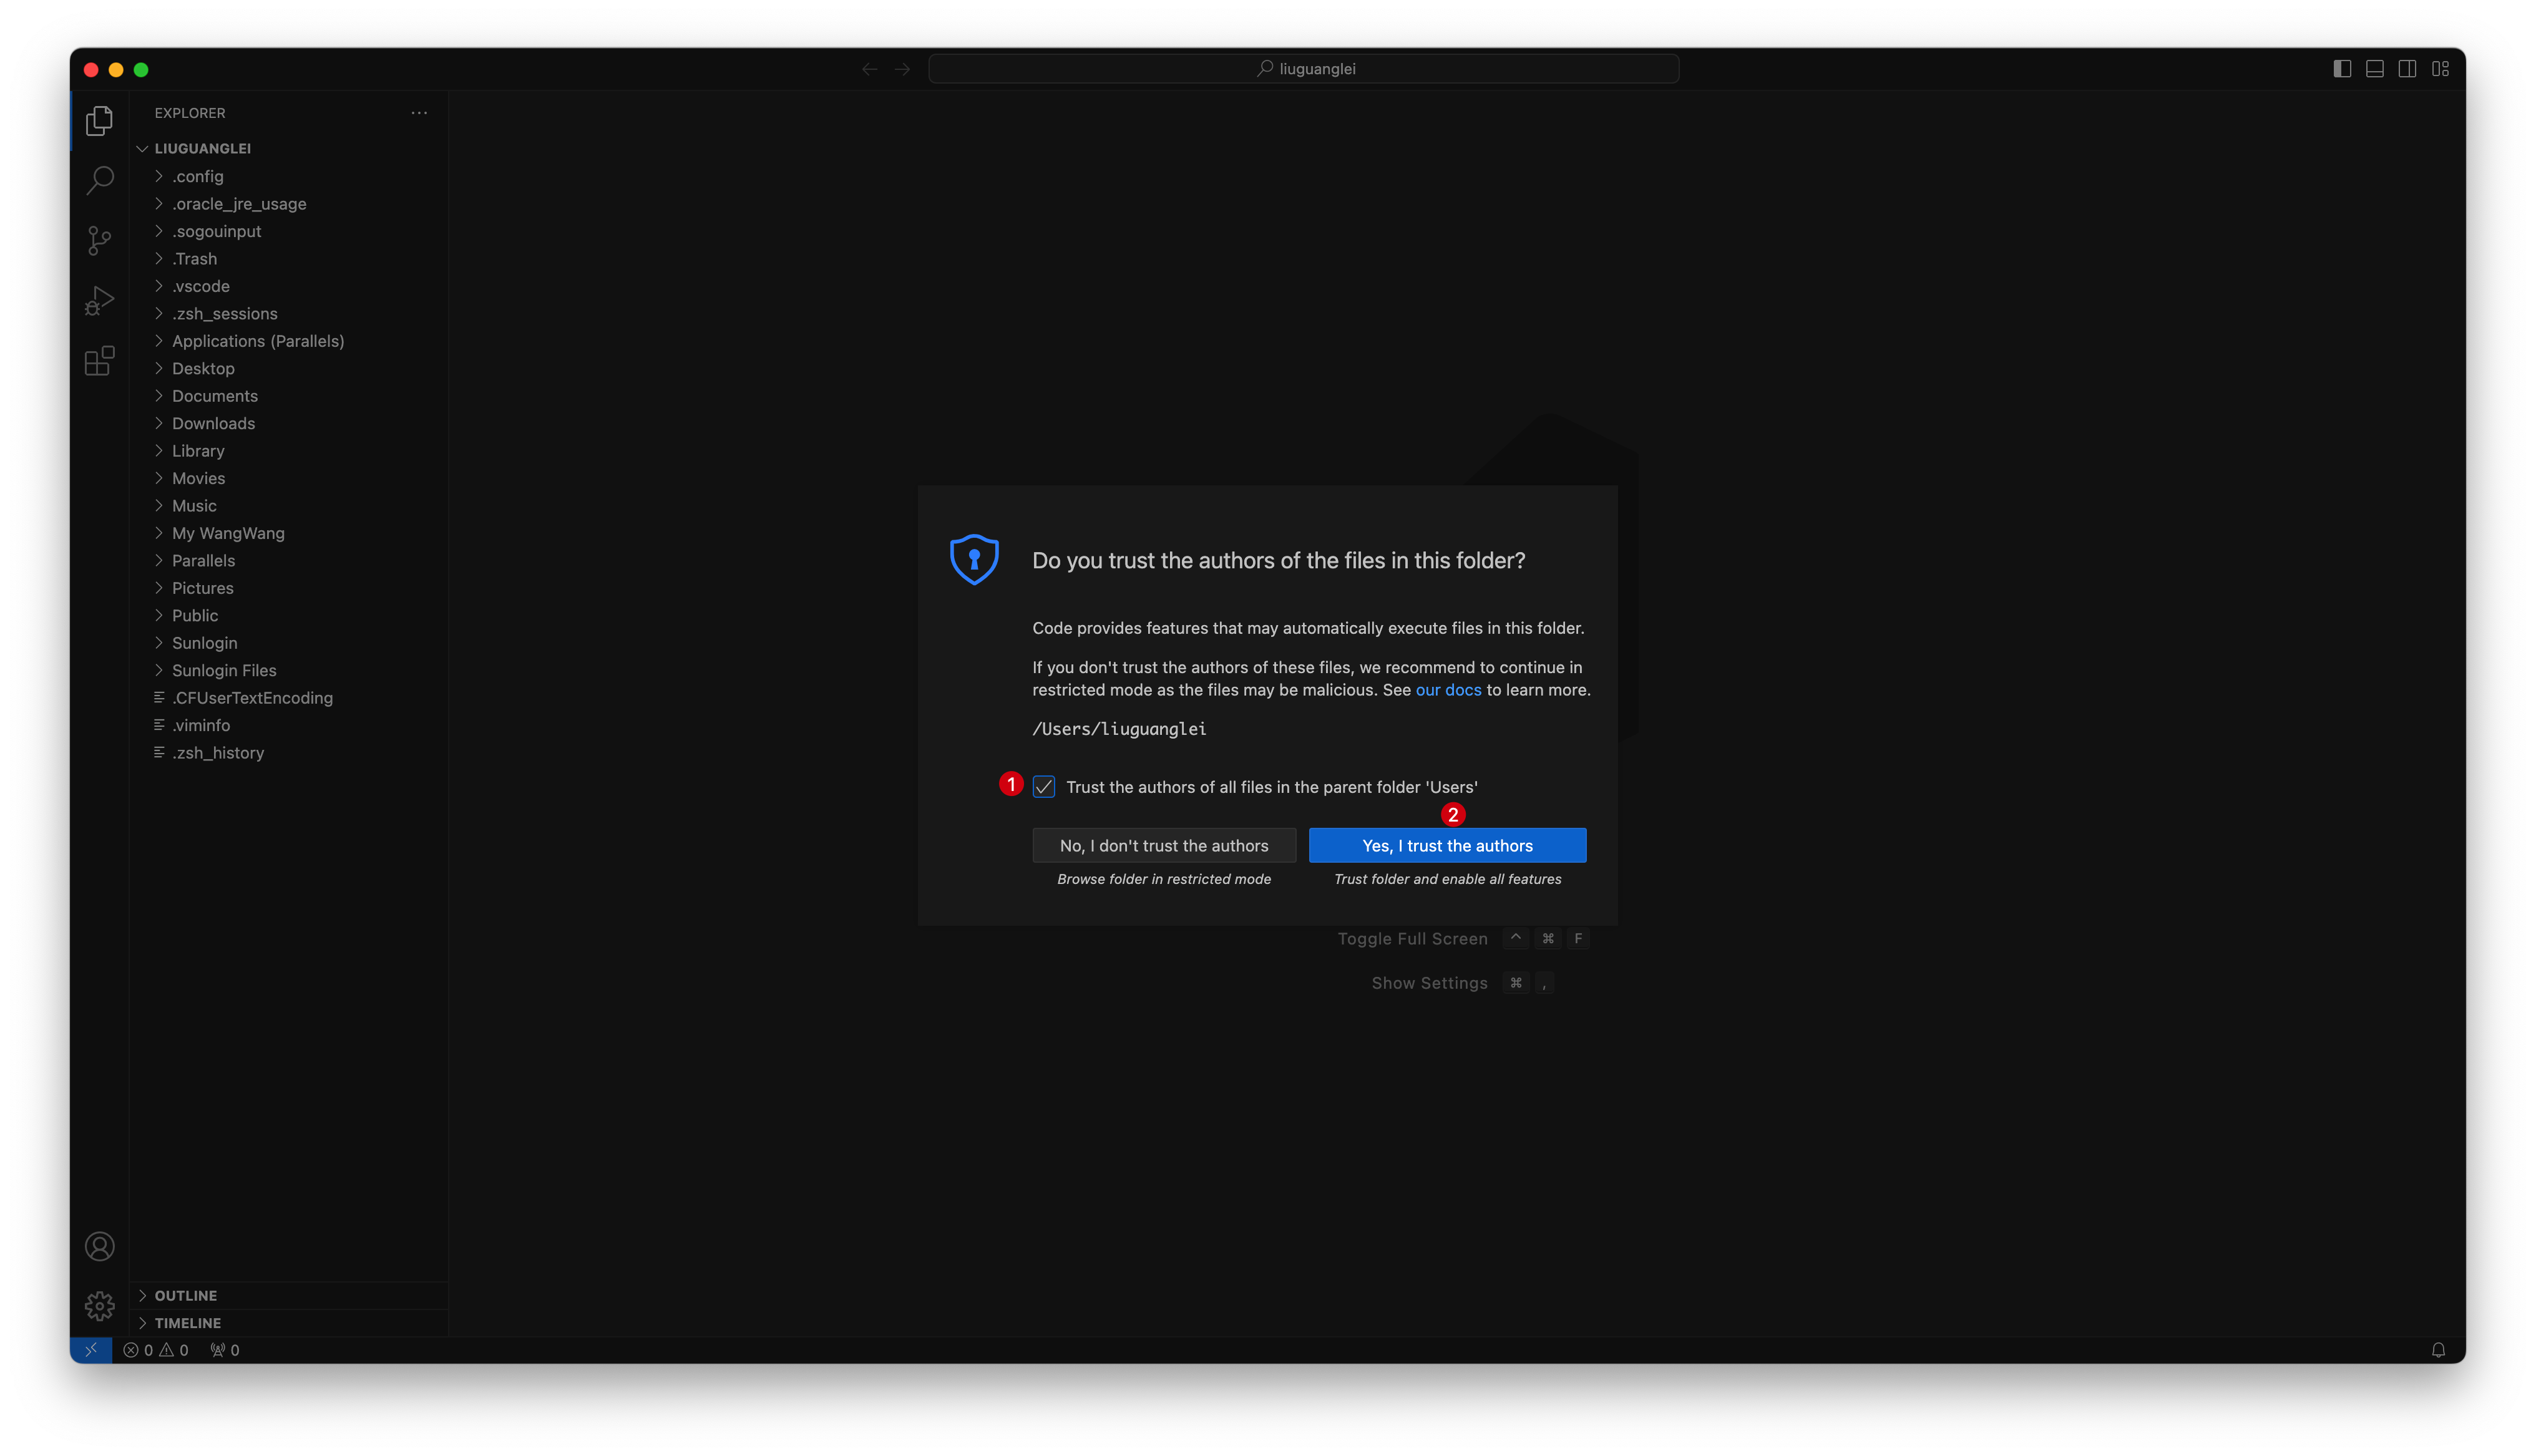Click 'No, I don't trust the authors' button
Image resolution: width=2536 pixels, height=1456 pixels.
coord(1164,845)
